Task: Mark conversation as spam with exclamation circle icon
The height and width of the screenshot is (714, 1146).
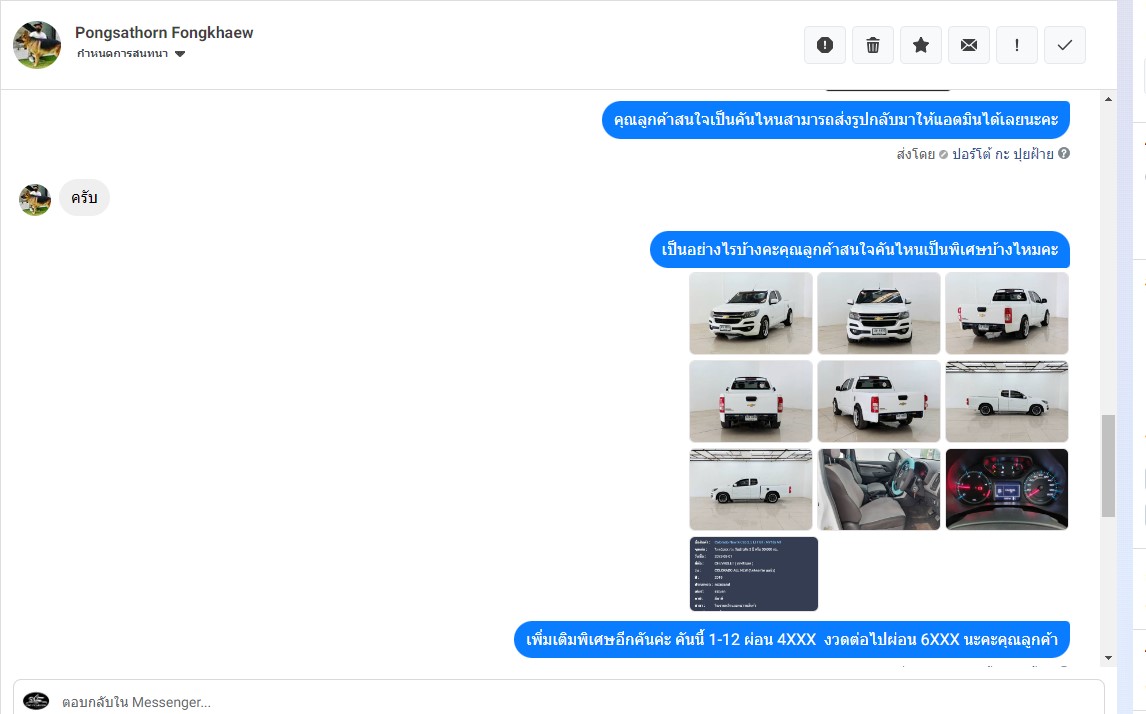Action: click(824, 45)
